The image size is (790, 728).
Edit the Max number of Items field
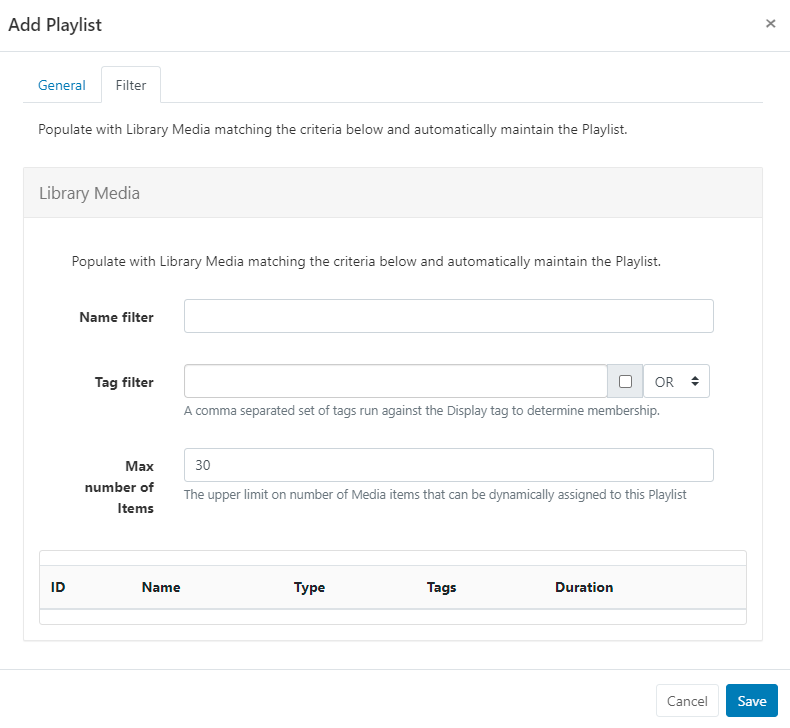448,465
